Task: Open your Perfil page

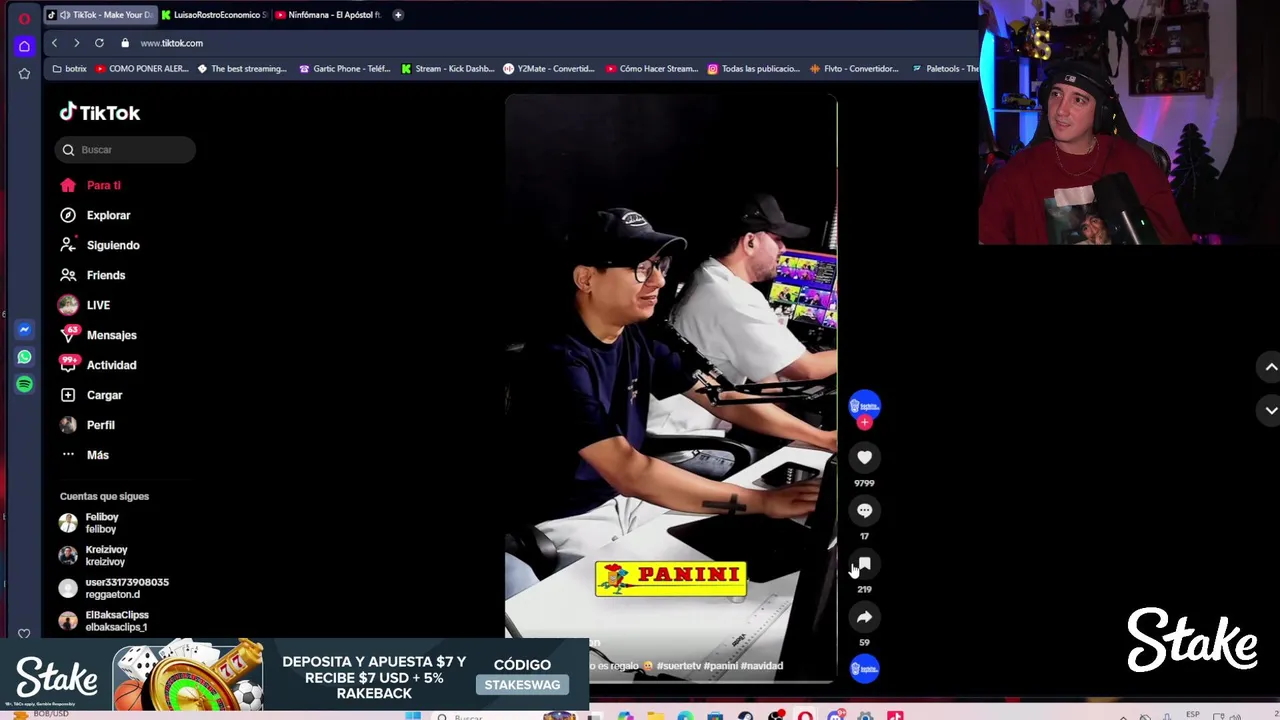Action: (x=86, y=425)
